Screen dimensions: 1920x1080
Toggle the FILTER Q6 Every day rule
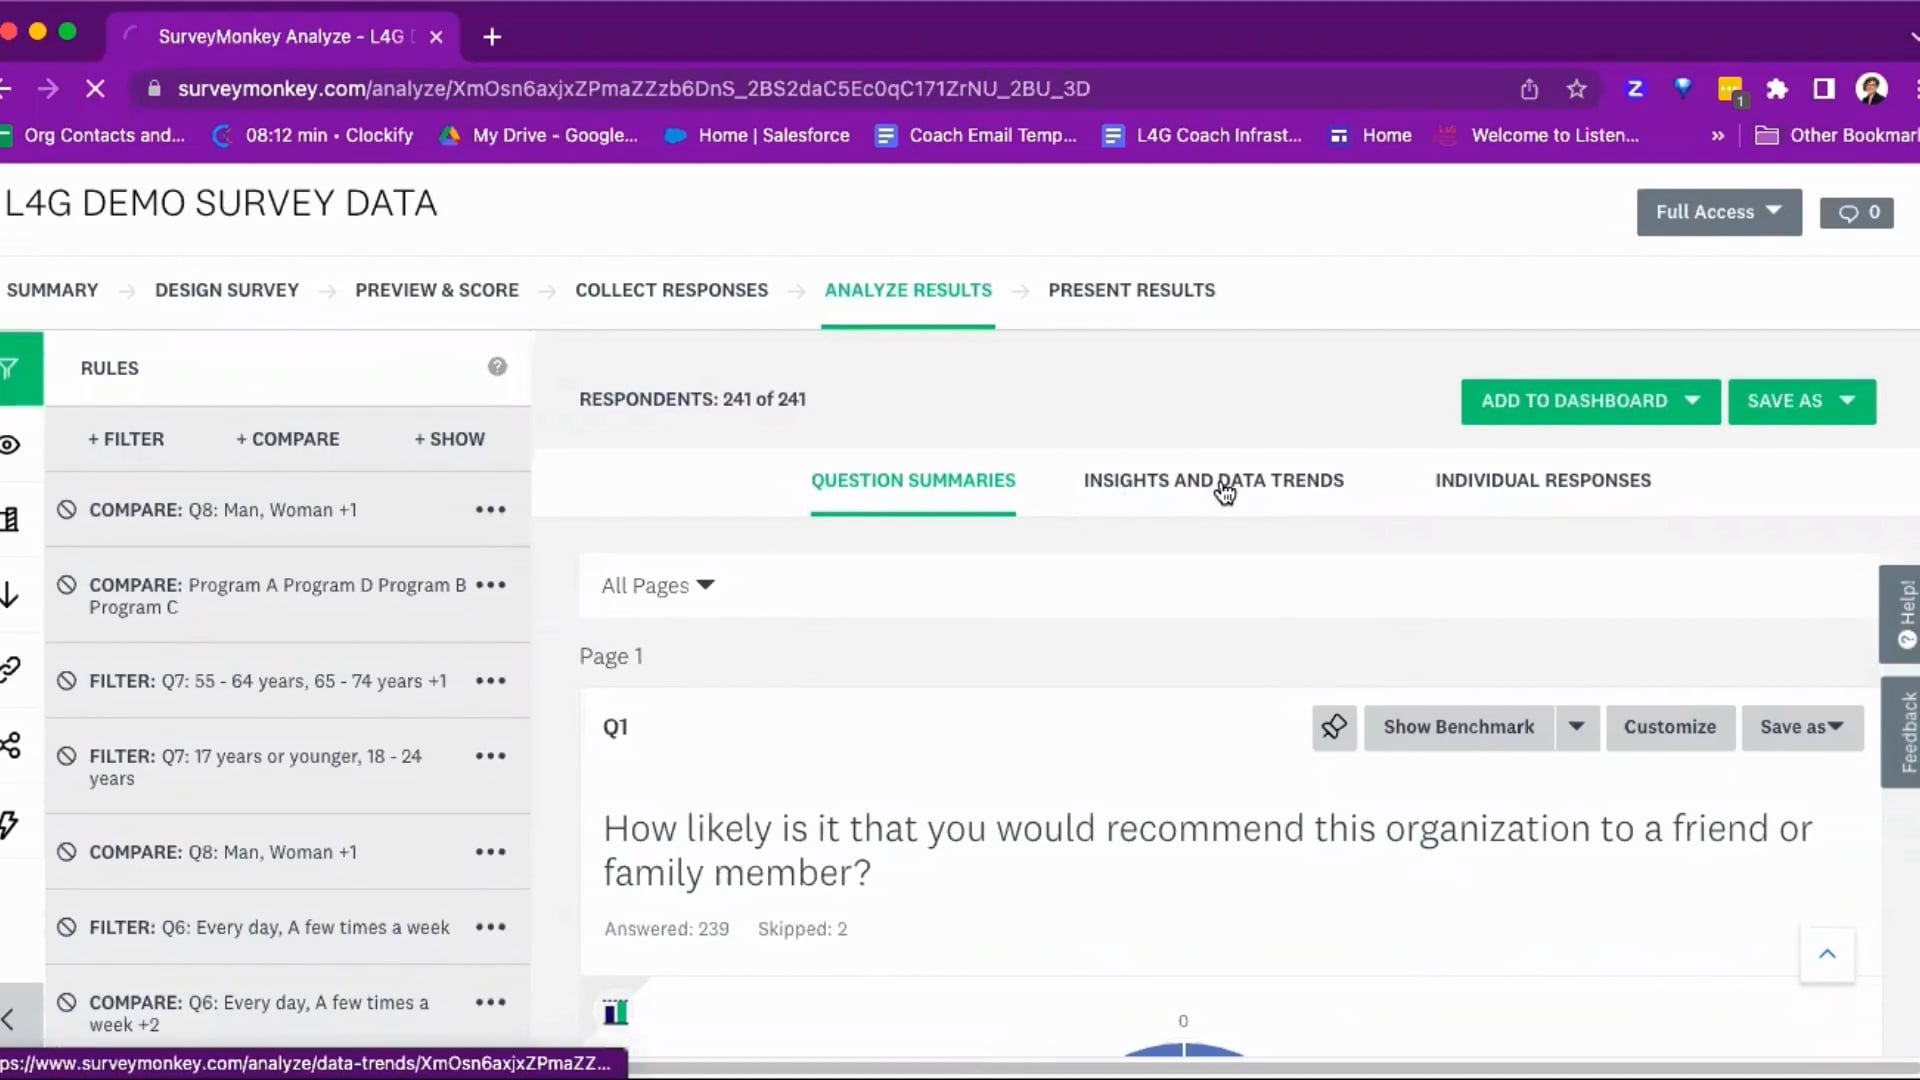[x=67, y=927]
